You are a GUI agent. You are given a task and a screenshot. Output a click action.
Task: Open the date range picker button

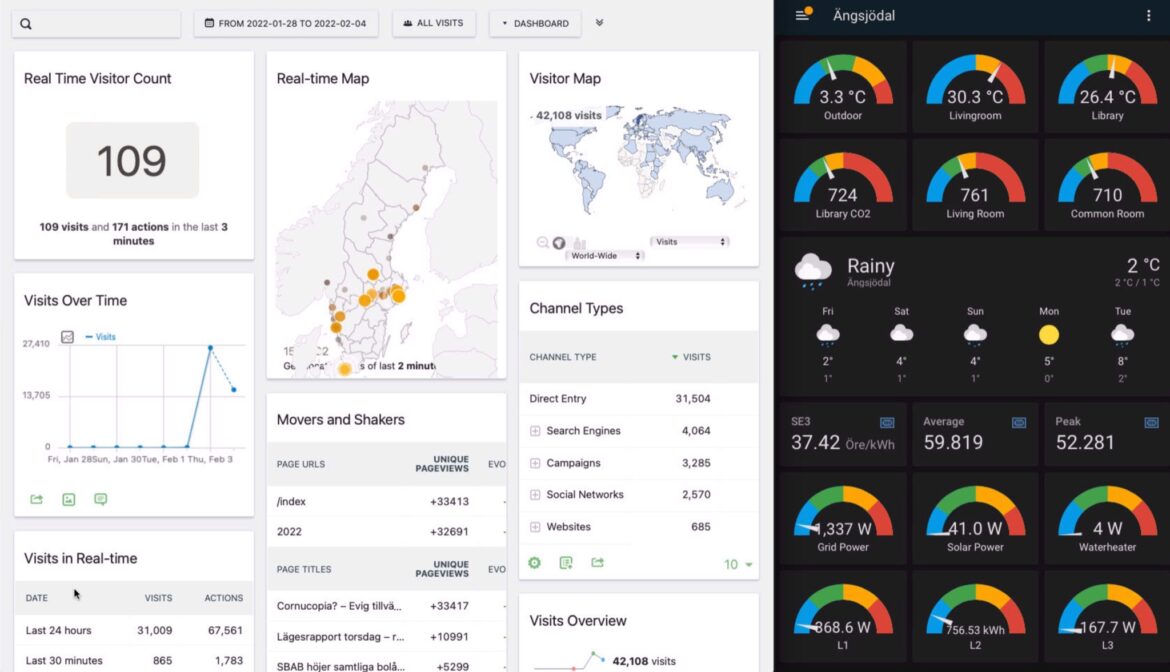click(x=286, y=23)
